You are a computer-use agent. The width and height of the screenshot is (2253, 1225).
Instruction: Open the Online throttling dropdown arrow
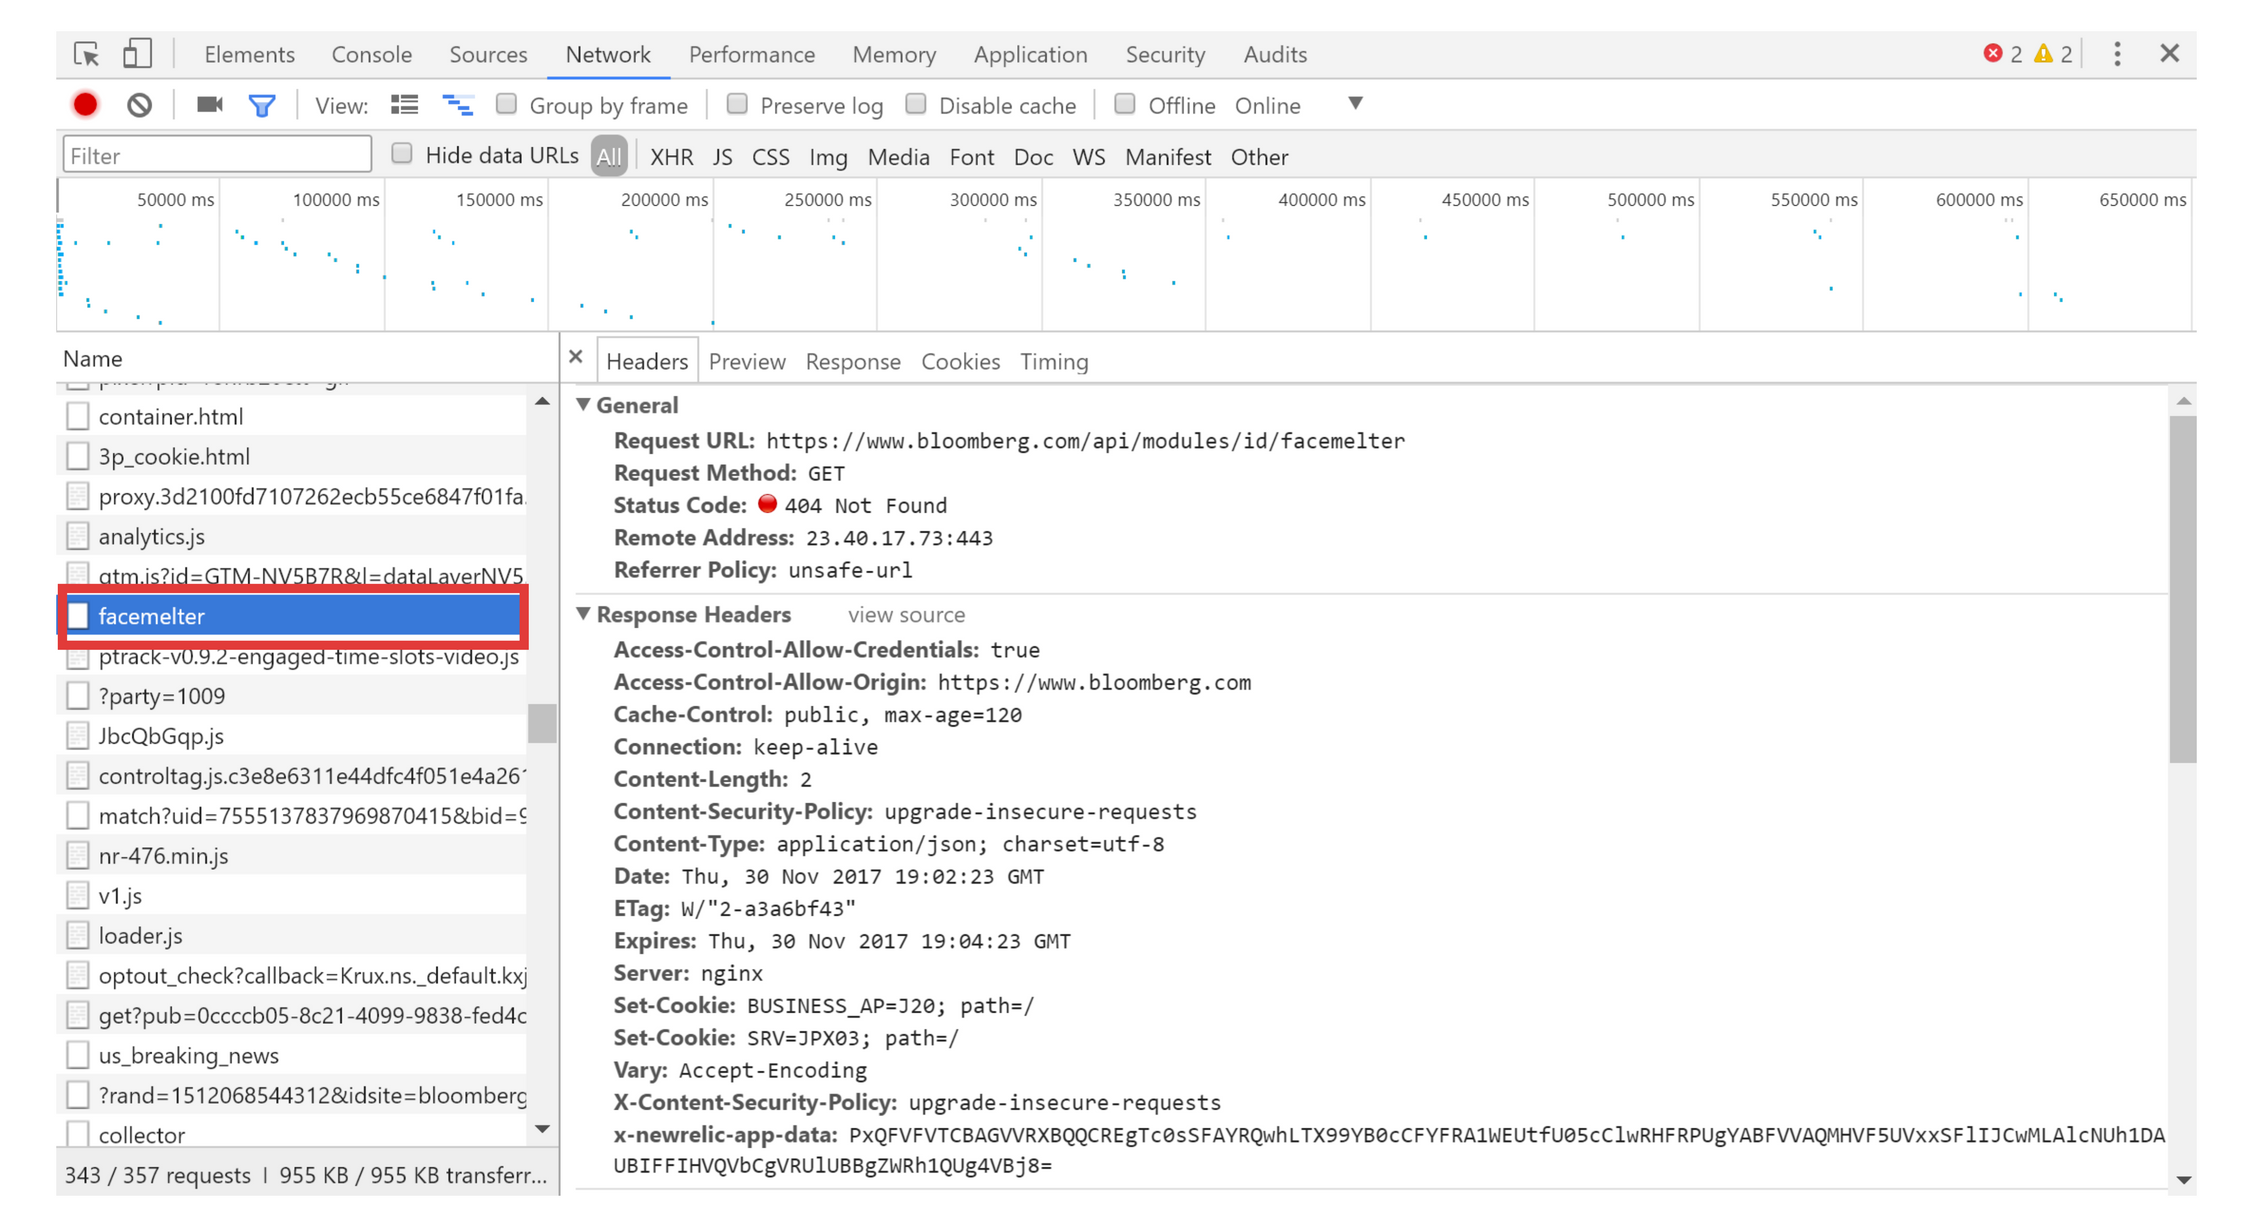point(1355,104)
